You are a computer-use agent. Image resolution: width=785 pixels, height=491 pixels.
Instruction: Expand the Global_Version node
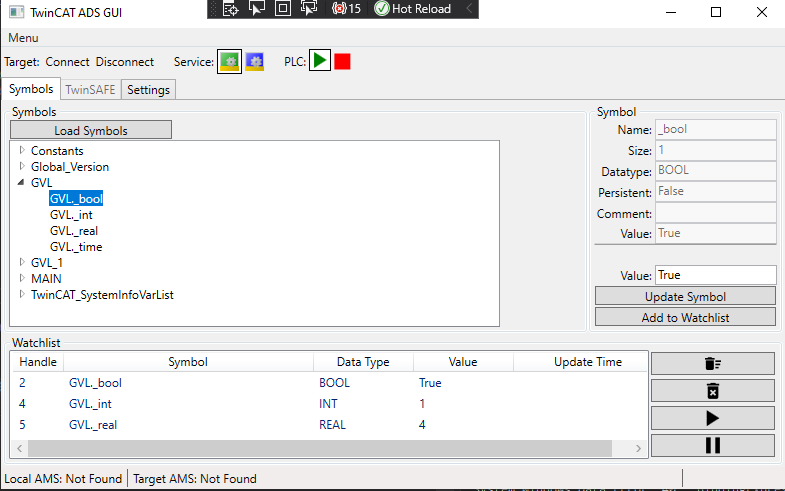tap(22, 166)
